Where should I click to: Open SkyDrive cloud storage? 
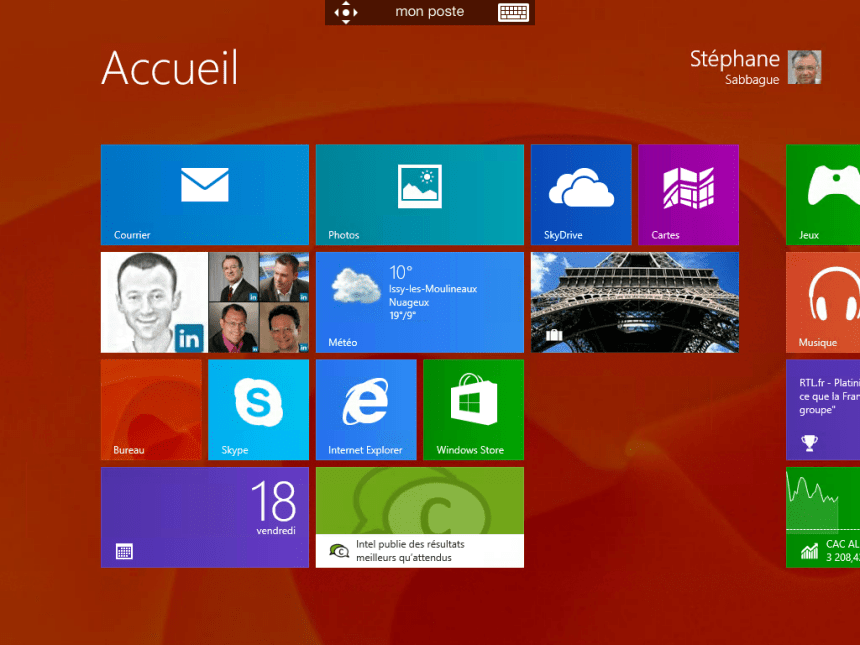[581, 194]
